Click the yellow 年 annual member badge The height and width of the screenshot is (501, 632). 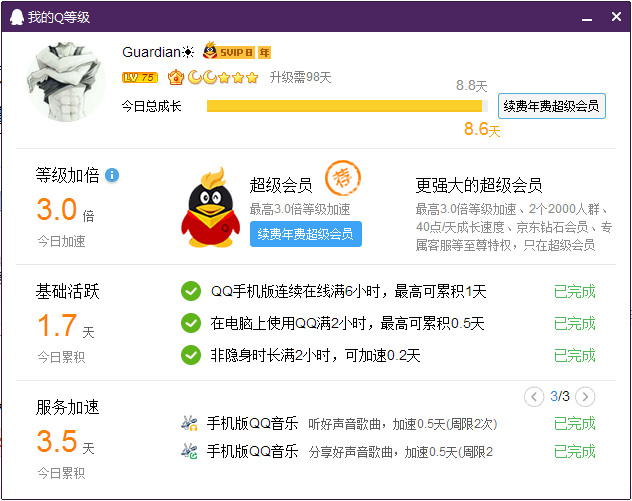(264, 52)
